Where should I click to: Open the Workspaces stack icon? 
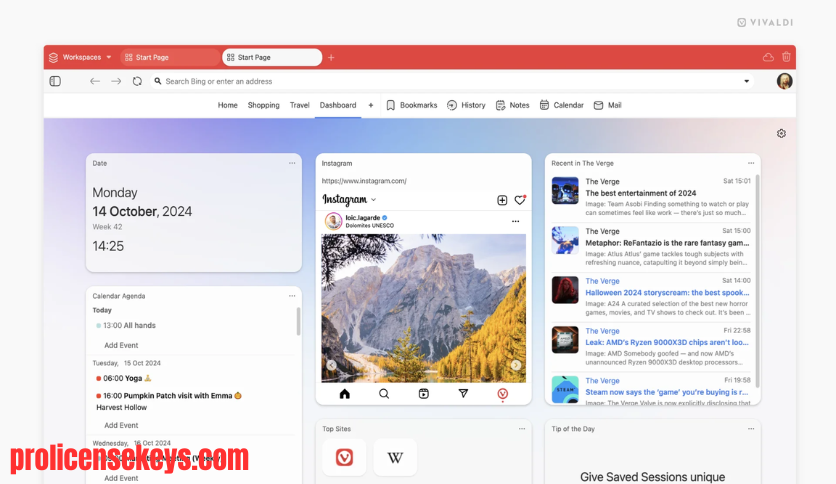point(53,58)
